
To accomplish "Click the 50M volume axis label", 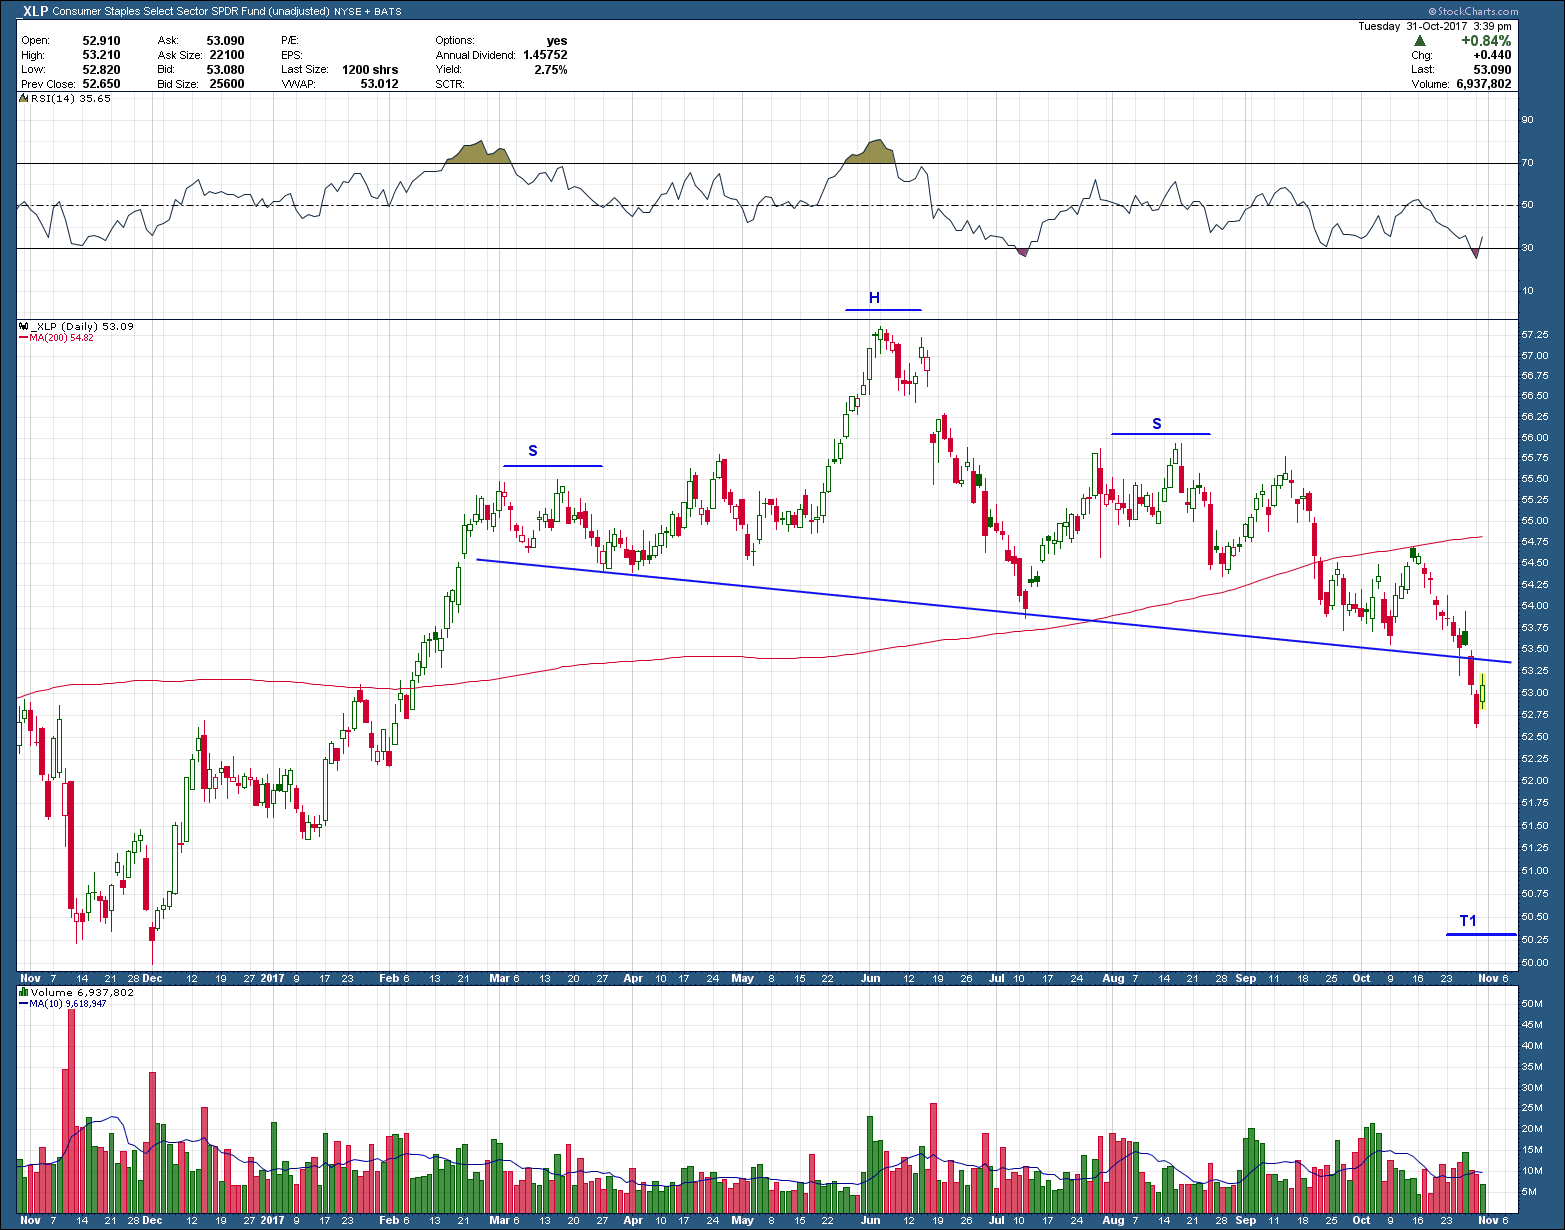I will [x=1531, y=1003].
